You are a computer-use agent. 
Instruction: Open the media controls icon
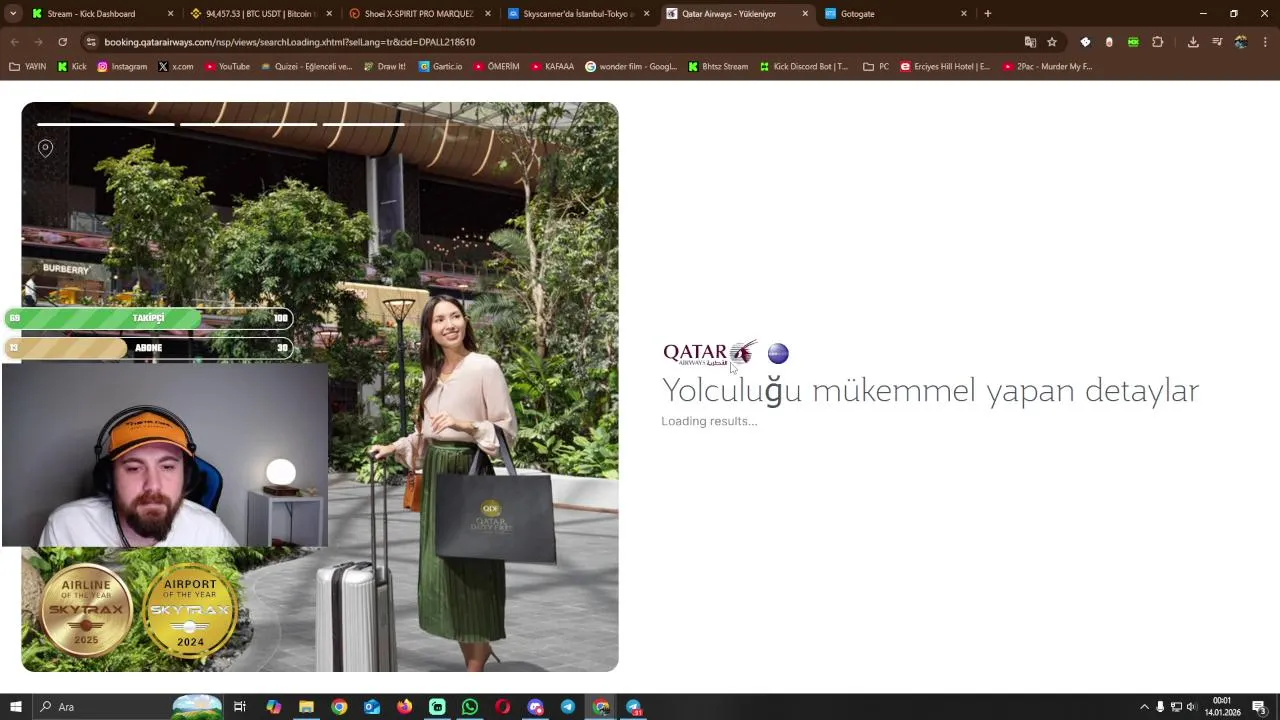click(1217, 42)
